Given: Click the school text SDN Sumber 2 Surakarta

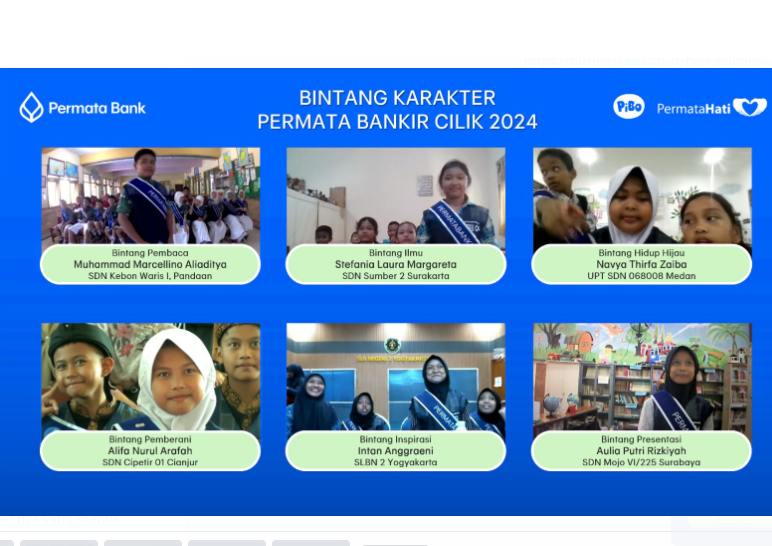Looking at the screenshot, I should coord(396,276).
